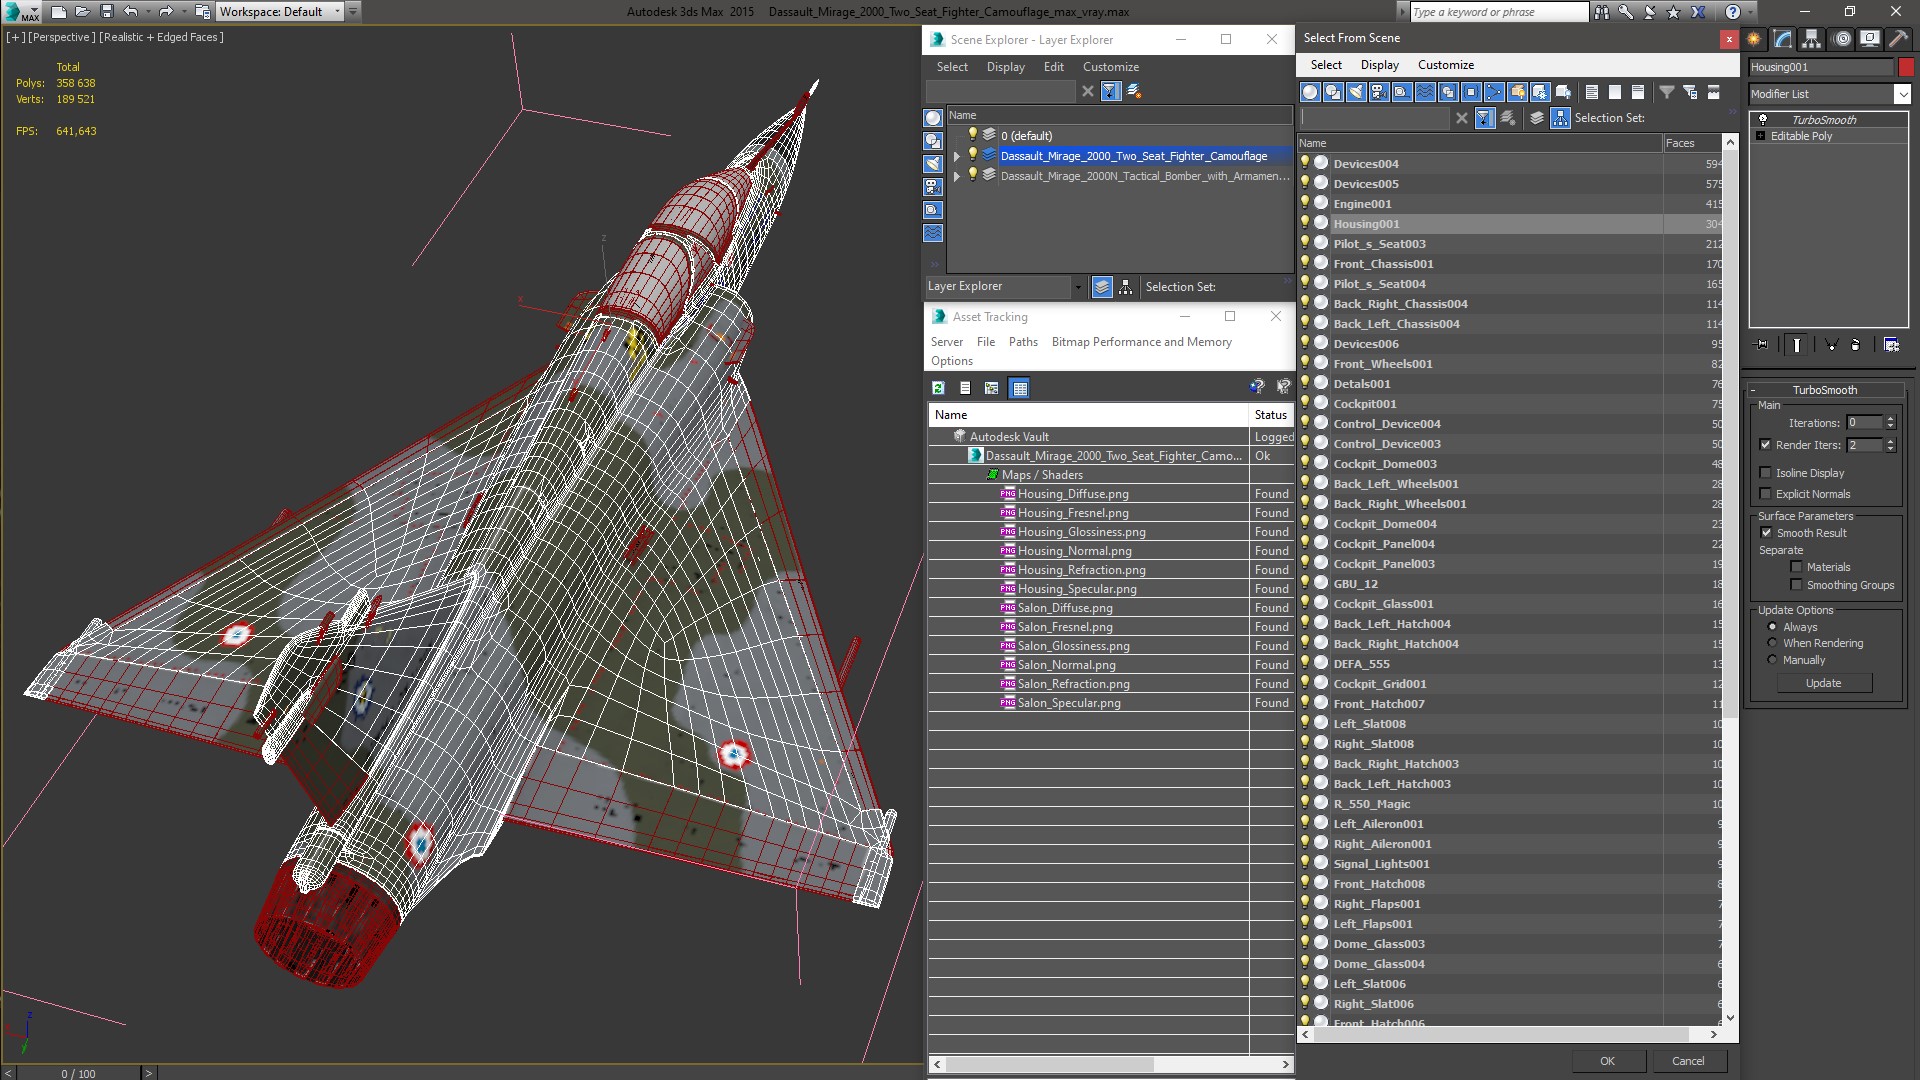This screenshot has height=1080, width=1920.
Task: Collapse the TurboSmooth rollout
Action: (x=1824, y=390)
